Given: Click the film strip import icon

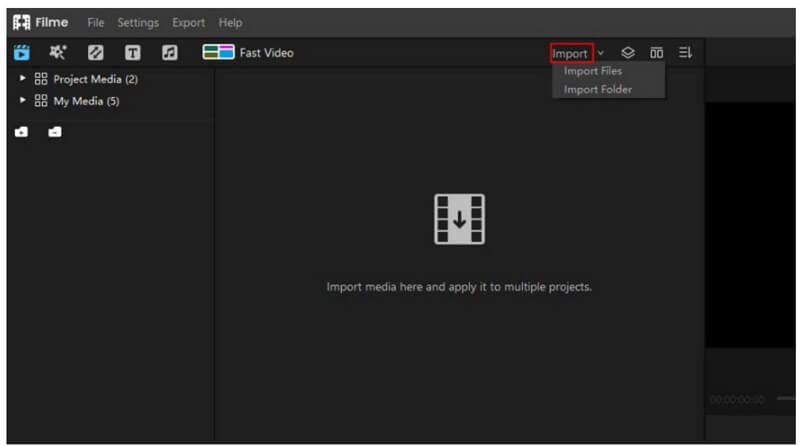Looking at the screenshot, I should 459,219.
